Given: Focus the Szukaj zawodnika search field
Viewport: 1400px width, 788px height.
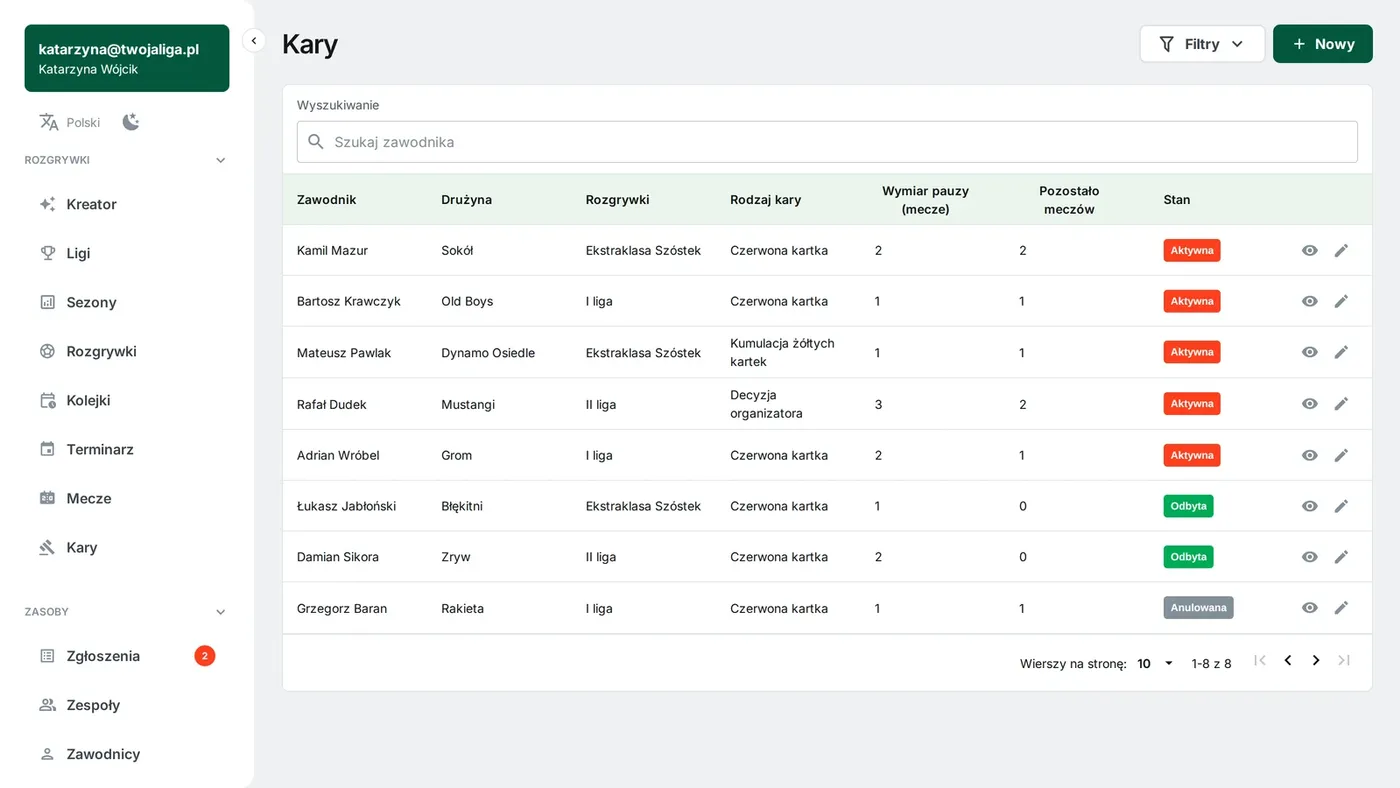Looking at the screenshot, I should tap(827, 142).
